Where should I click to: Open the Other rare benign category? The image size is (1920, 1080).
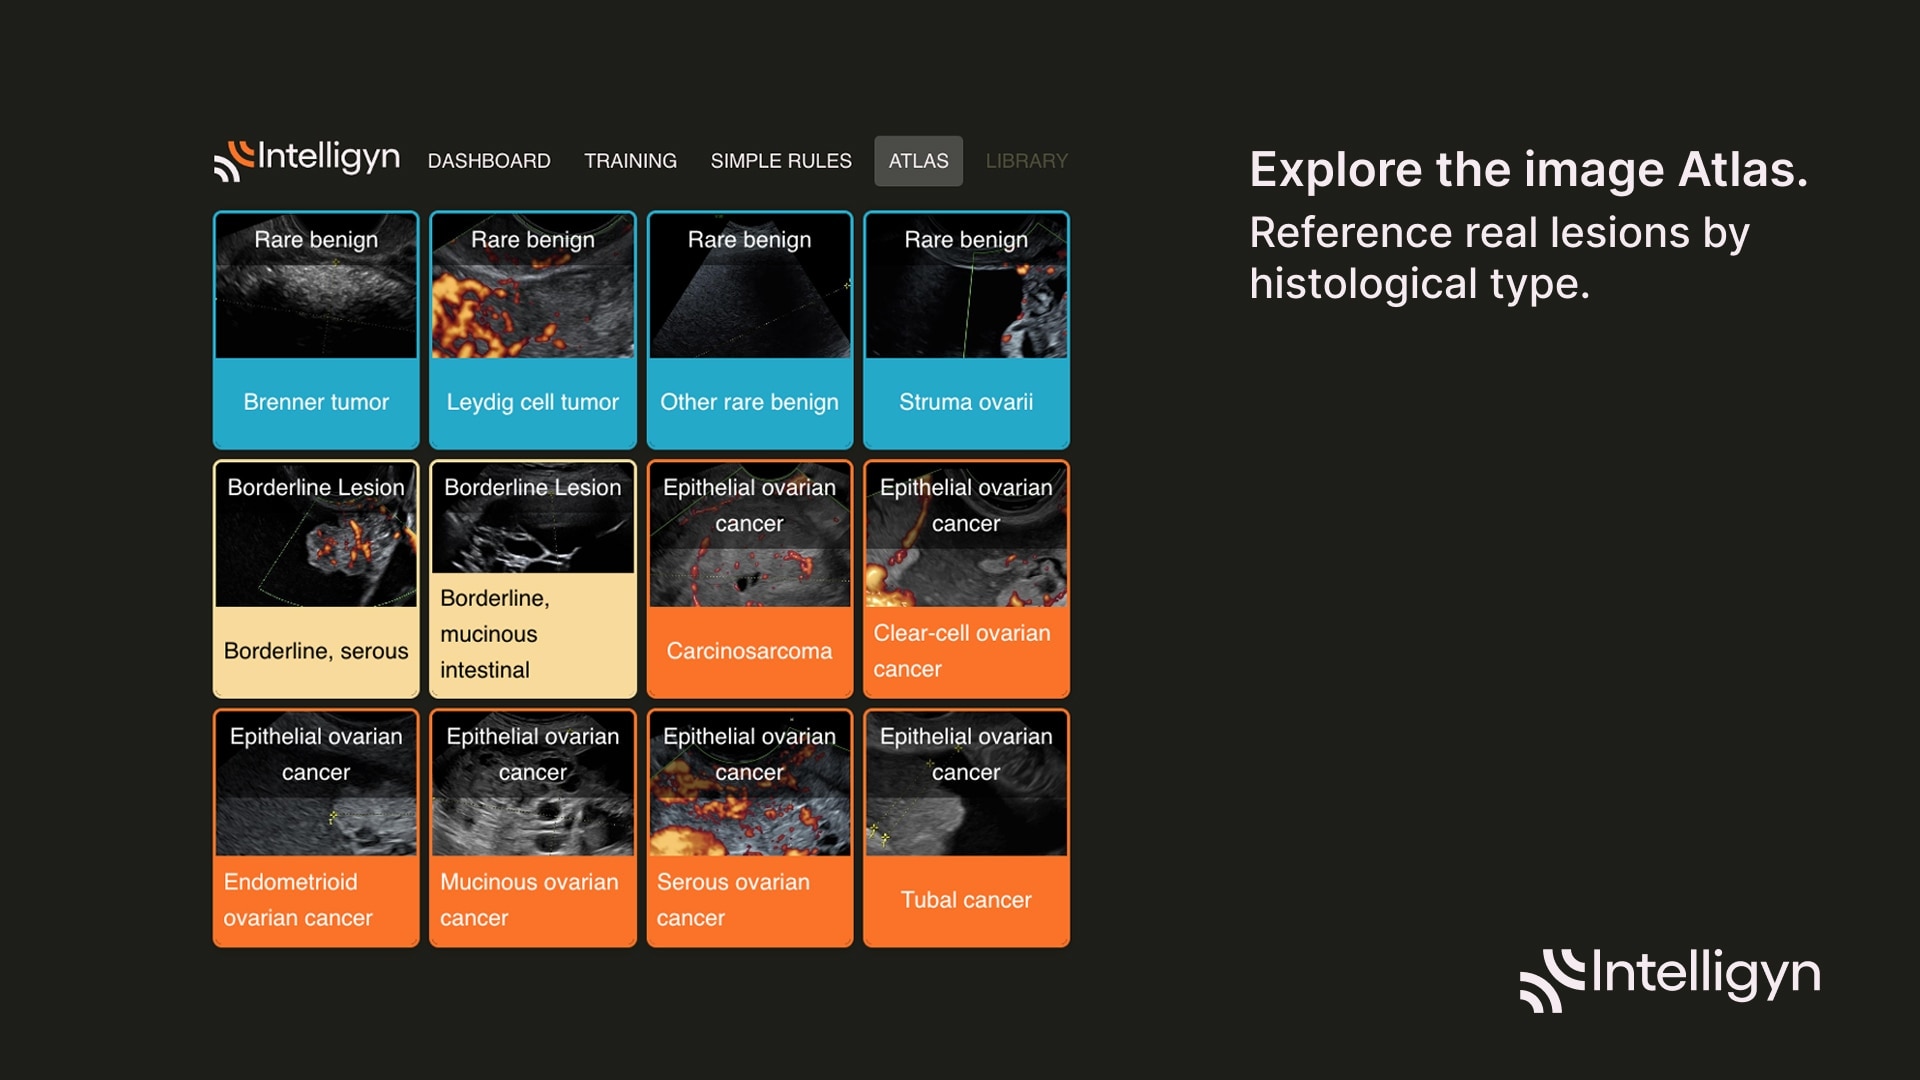tap(749, 330)
